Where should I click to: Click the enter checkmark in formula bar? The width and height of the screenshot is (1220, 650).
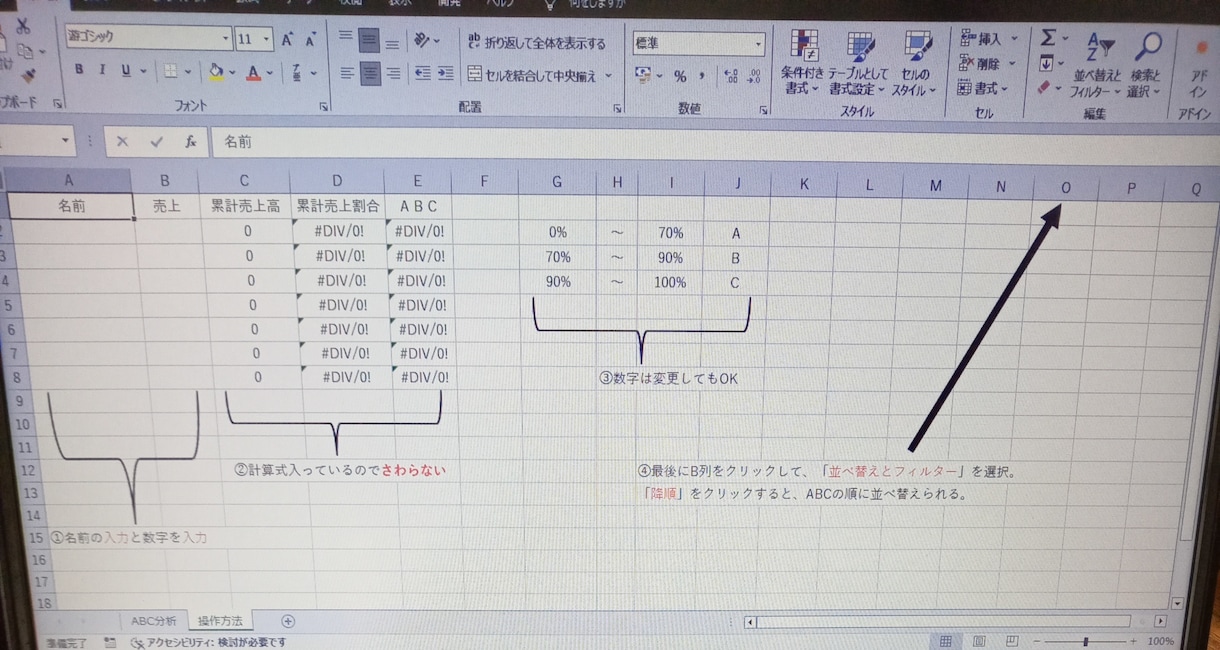click(156, 142)
